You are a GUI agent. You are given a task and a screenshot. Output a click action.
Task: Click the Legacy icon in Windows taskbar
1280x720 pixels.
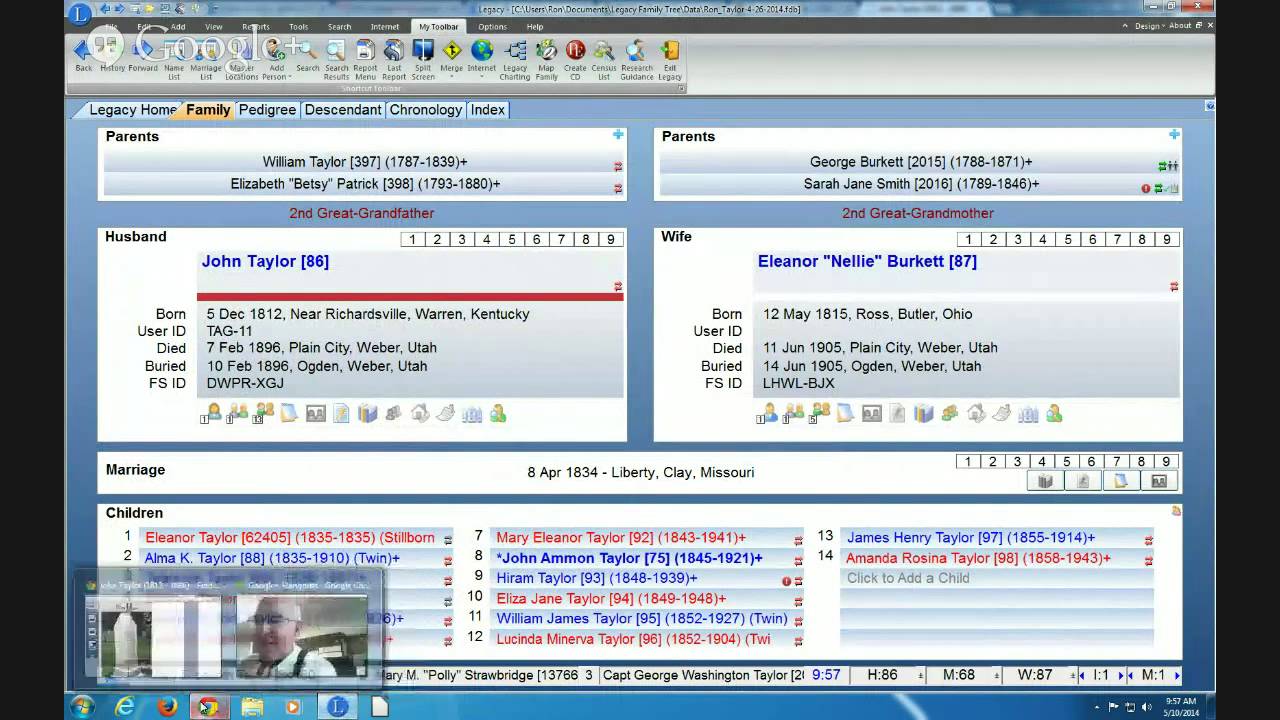tap(337, 706)
